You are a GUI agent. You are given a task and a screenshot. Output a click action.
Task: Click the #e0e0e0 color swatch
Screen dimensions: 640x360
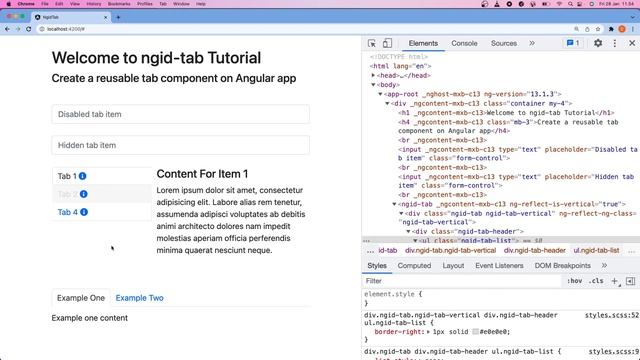tap(475, 332)
